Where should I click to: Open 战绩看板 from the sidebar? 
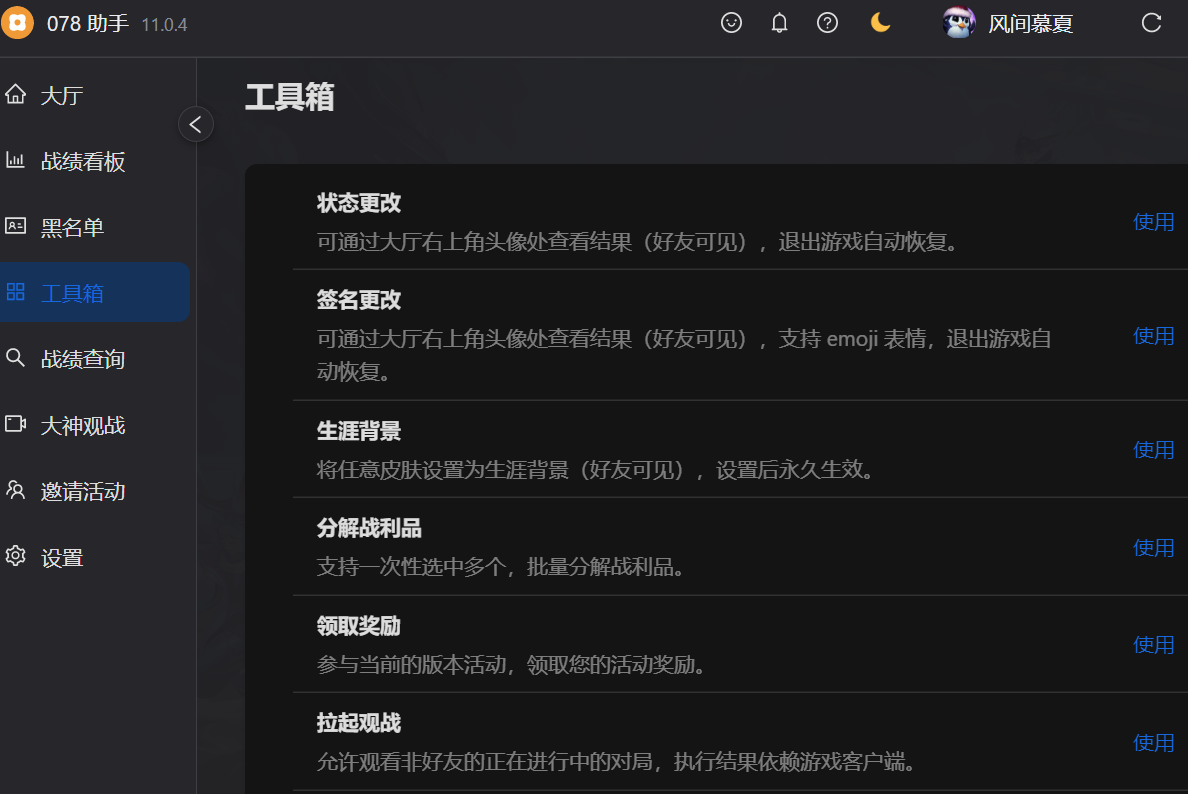82,162
